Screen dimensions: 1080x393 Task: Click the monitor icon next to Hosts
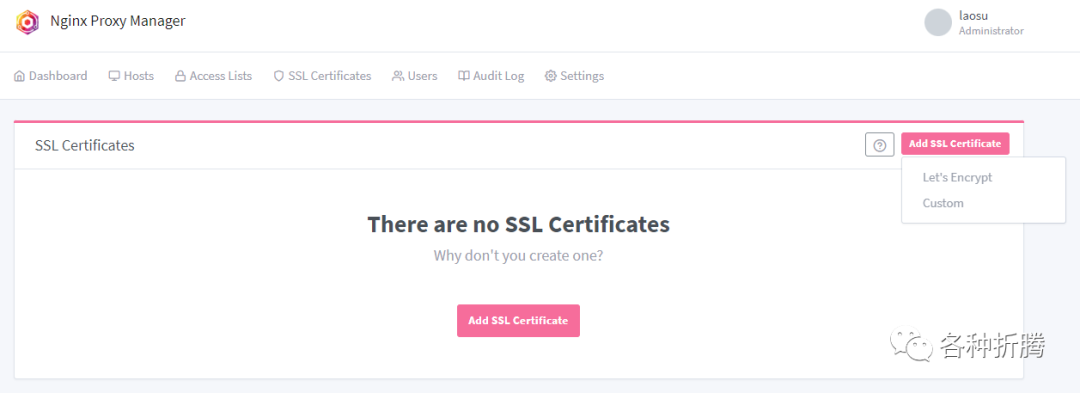pos(114,76)
